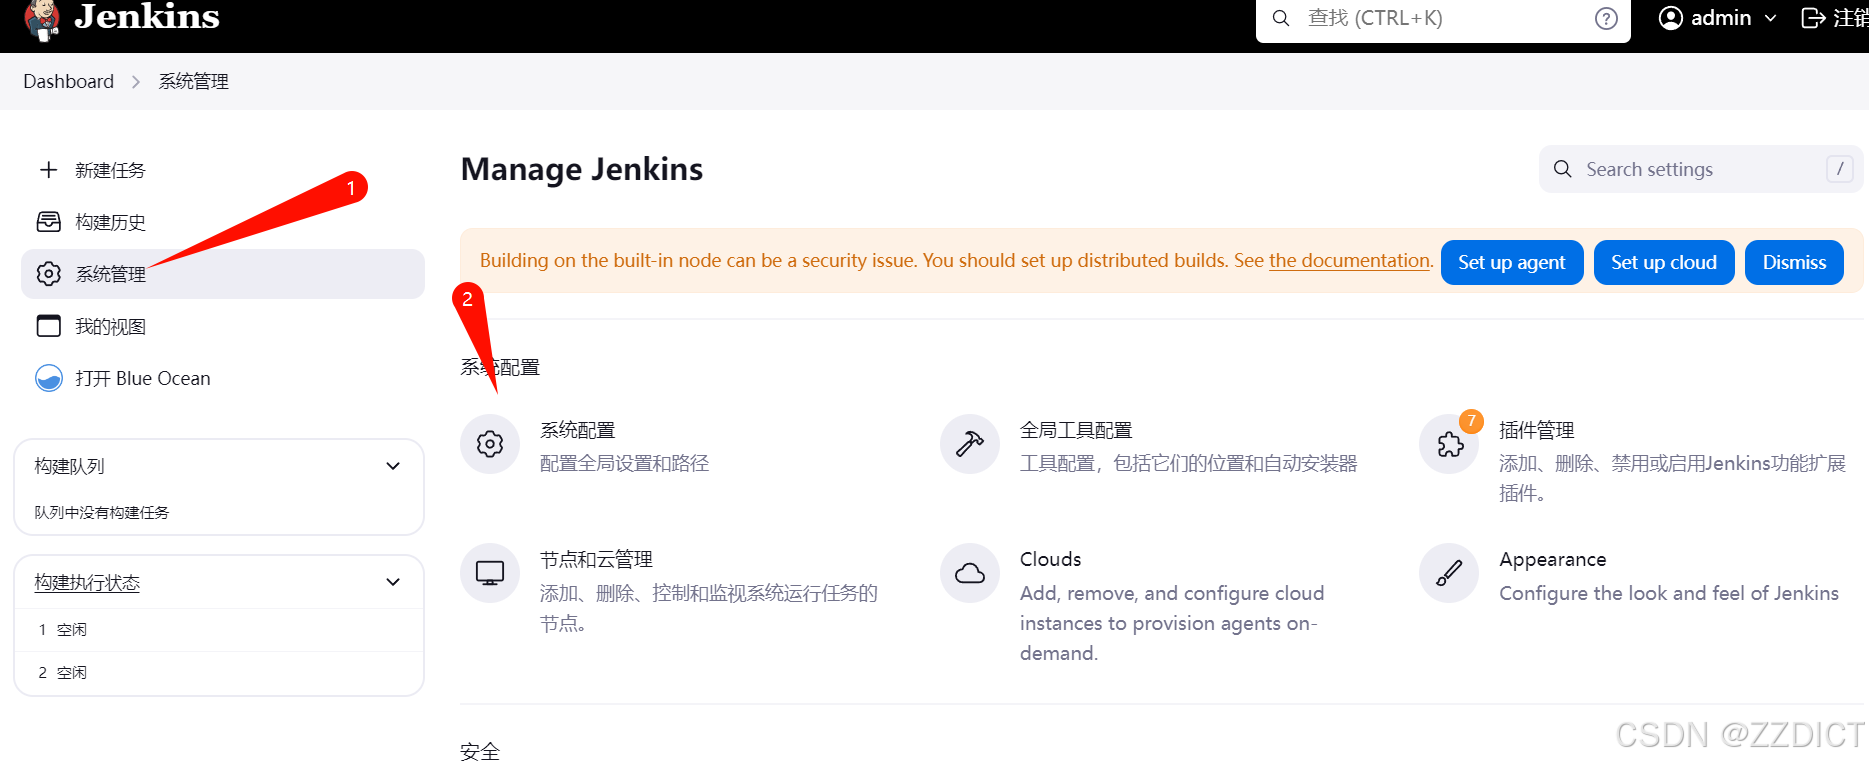The image size is (1869, 767).
Task: Click the Blue Ocean circle icon
Action: pyautogui.click(x=48, y=378)
